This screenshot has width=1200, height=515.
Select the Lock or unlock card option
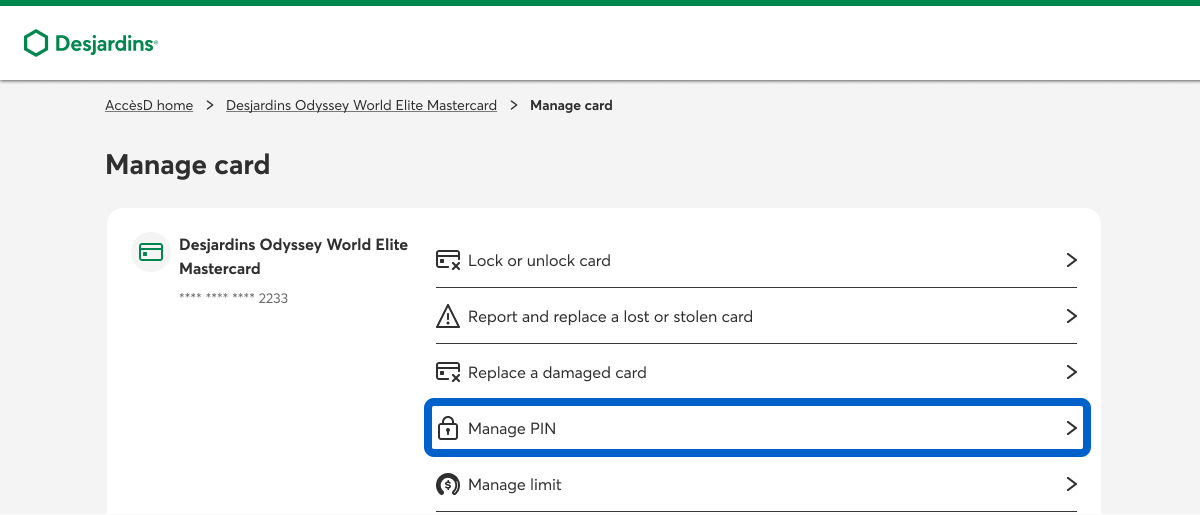[539, 261]
